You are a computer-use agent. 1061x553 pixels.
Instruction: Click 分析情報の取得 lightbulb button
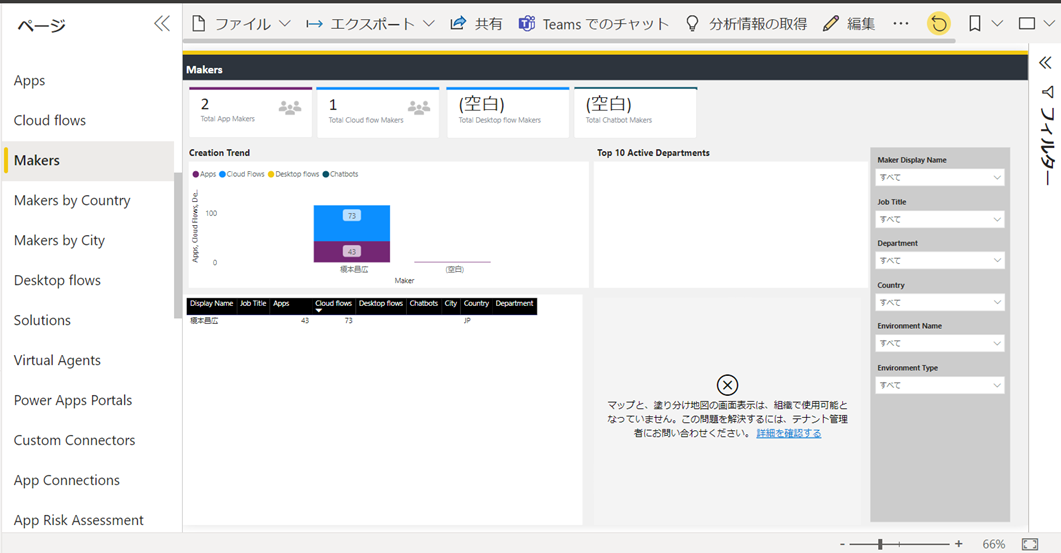[746, 24]
